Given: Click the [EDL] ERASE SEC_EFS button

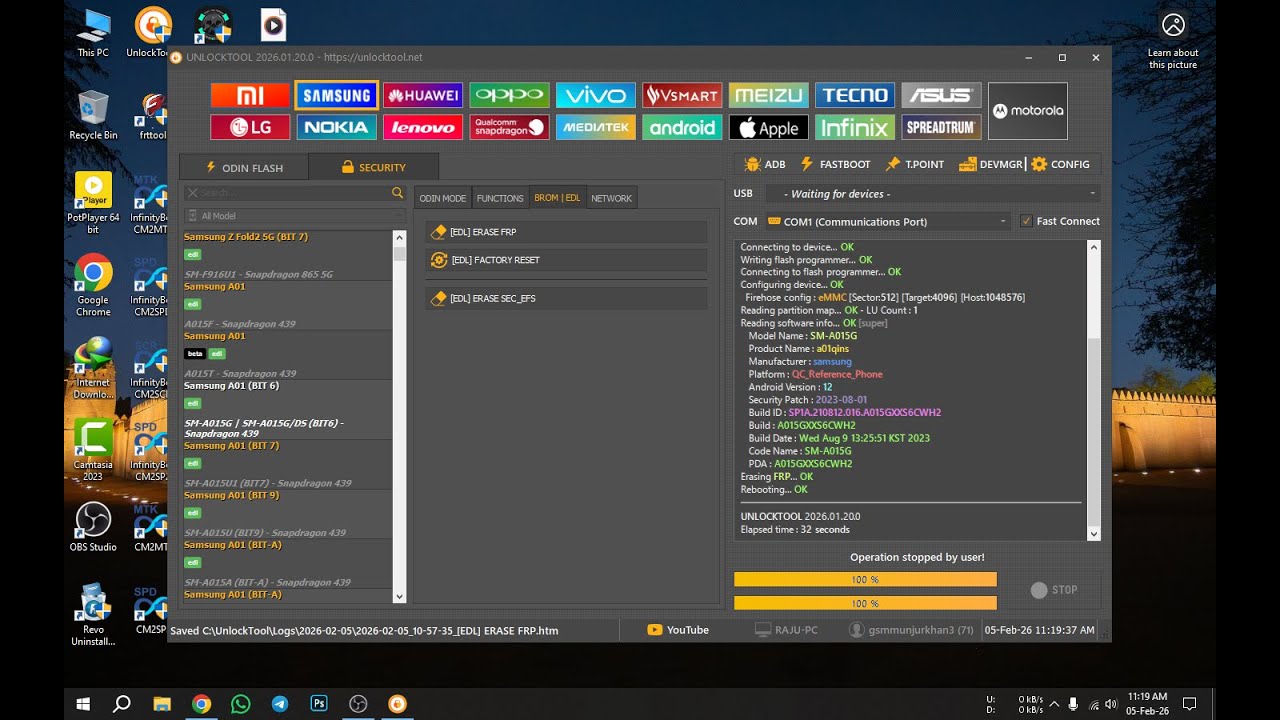Looking at the screenshot, I should [x=566, y=298].
